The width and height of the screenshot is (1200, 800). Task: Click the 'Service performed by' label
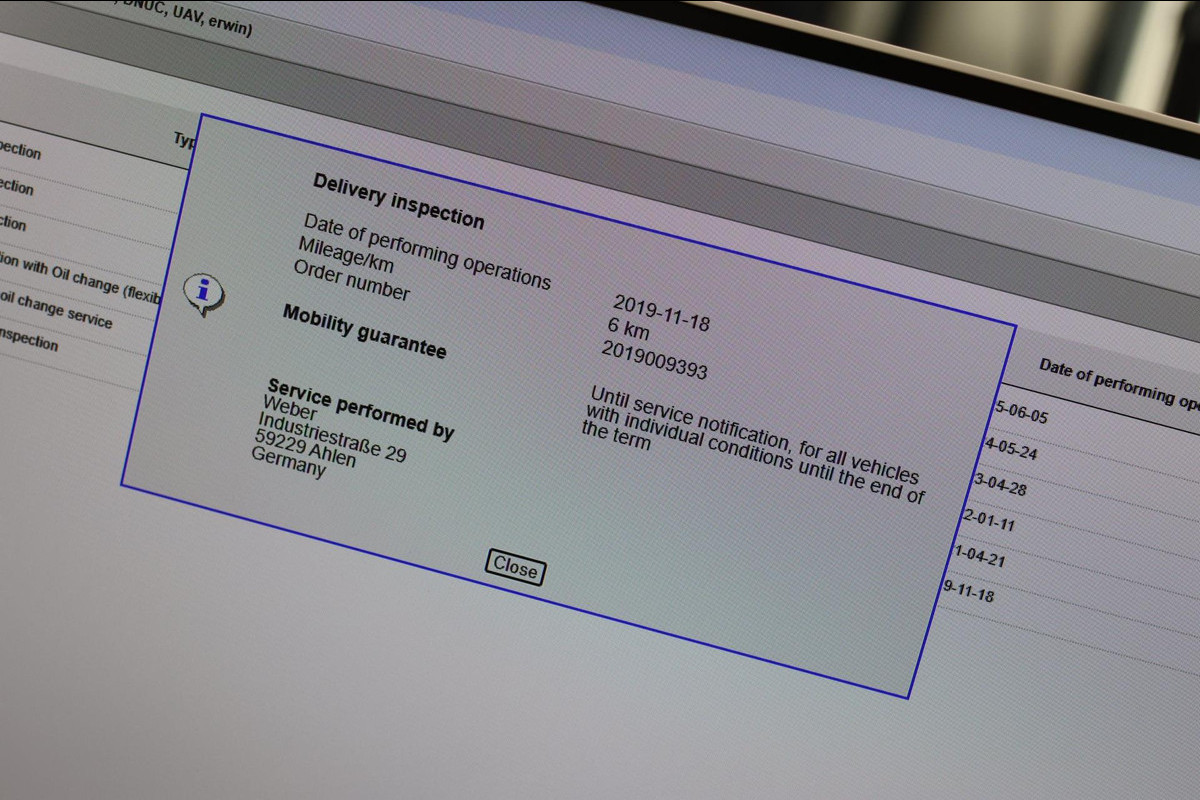[x=360, y=409]
